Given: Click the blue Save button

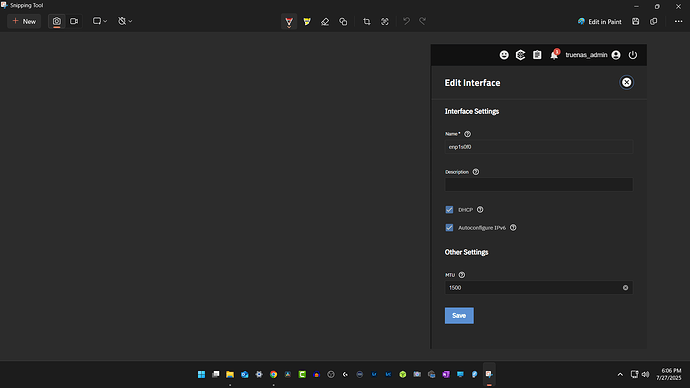Looking at the screenshot, I should click(x=459, y=315).
